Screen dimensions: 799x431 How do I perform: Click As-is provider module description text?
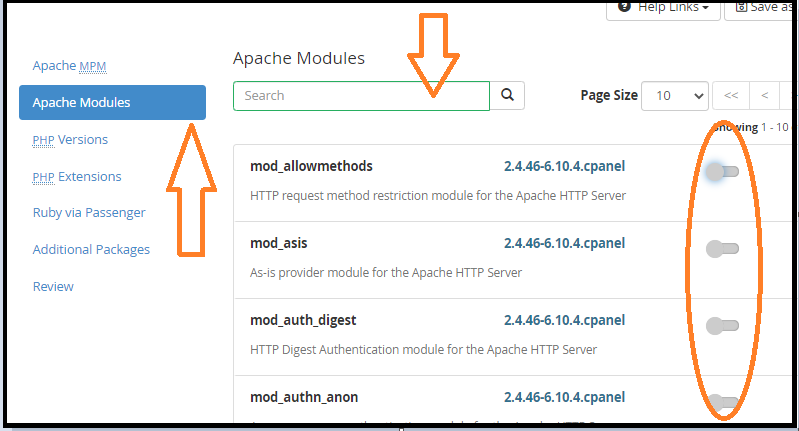(x=386, y=273)
